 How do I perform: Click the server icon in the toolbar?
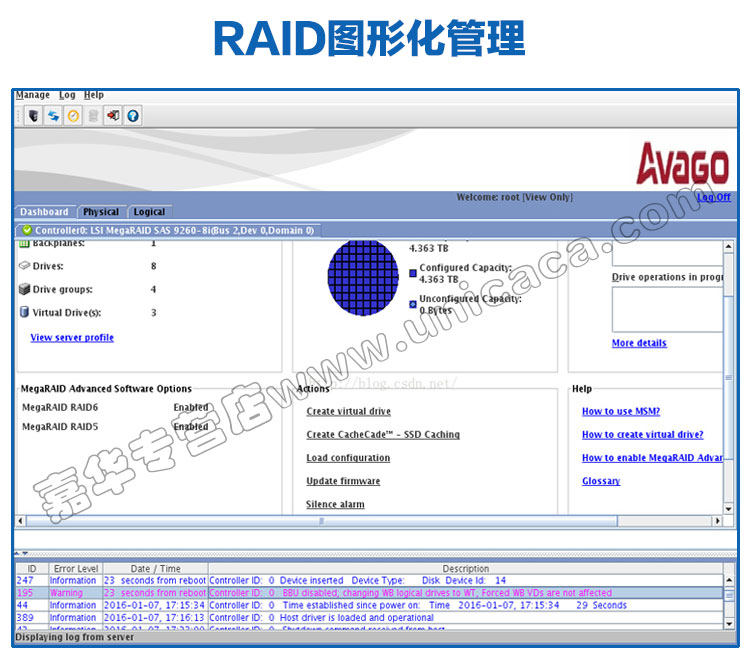pos(33,116)
